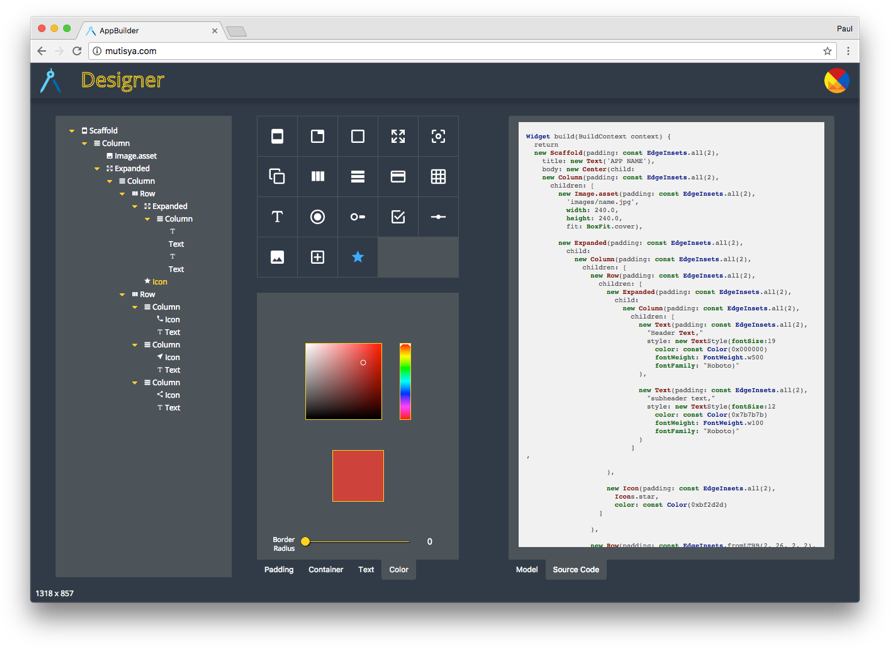This screenshot has width=890, height=649.
Task: Select the Expanded widget tool with arrows icon
Action: coord(398,136)
